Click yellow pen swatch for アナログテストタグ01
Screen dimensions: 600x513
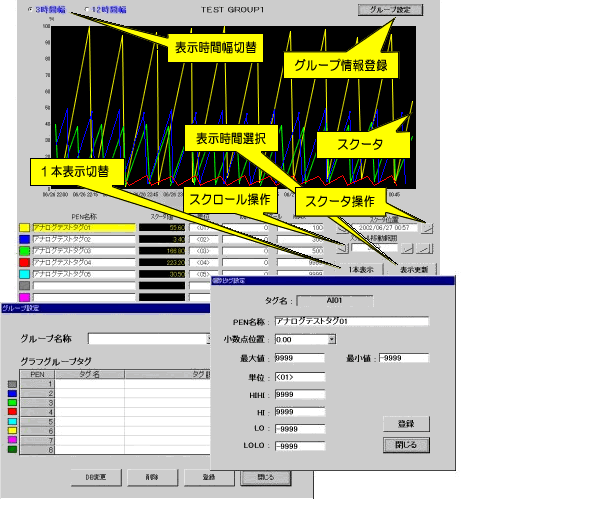pyautogui.click(x=25, y=228)
